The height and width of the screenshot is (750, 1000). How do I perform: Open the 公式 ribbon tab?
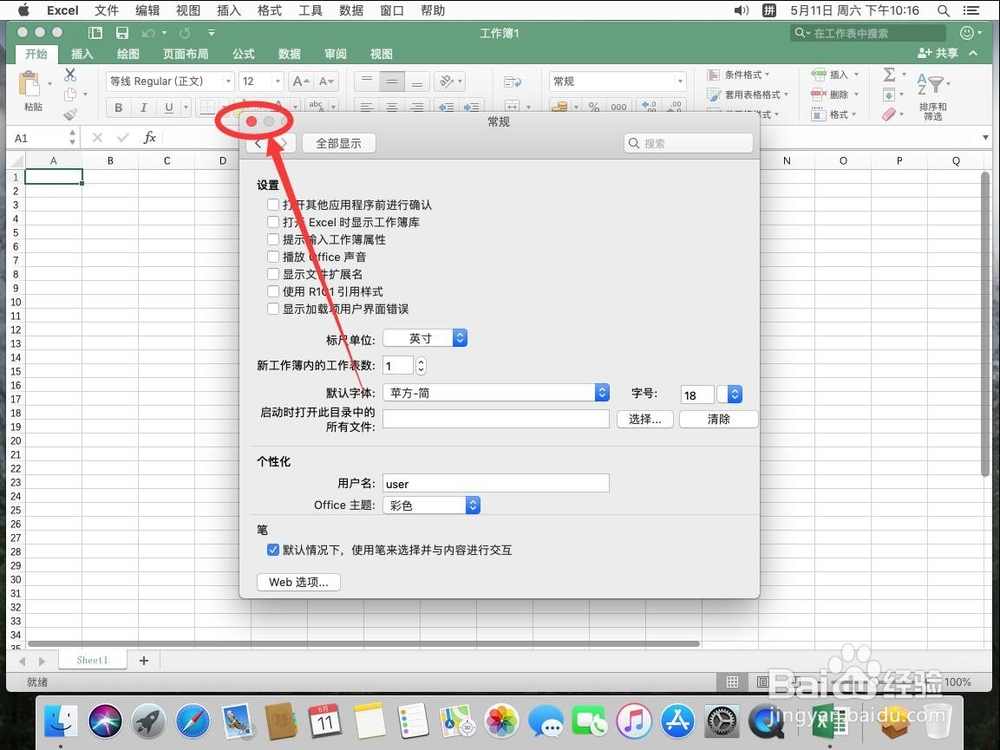[244, 54]
